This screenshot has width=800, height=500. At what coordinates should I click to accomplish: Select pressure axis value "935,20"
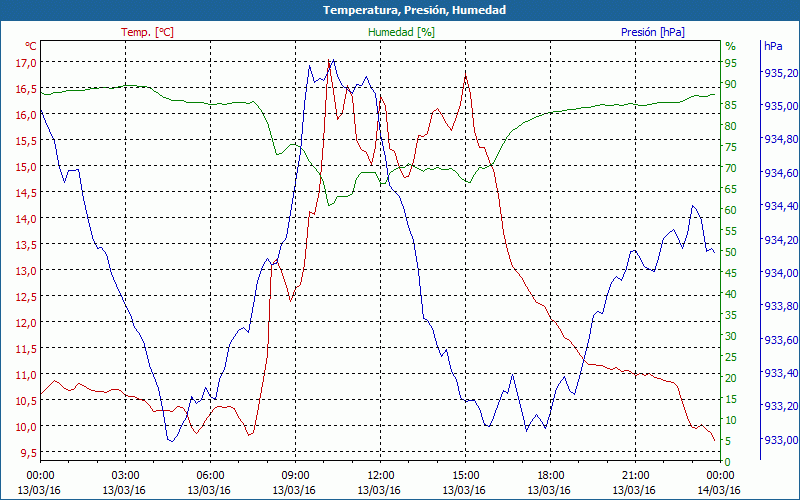tap(781, 73)
